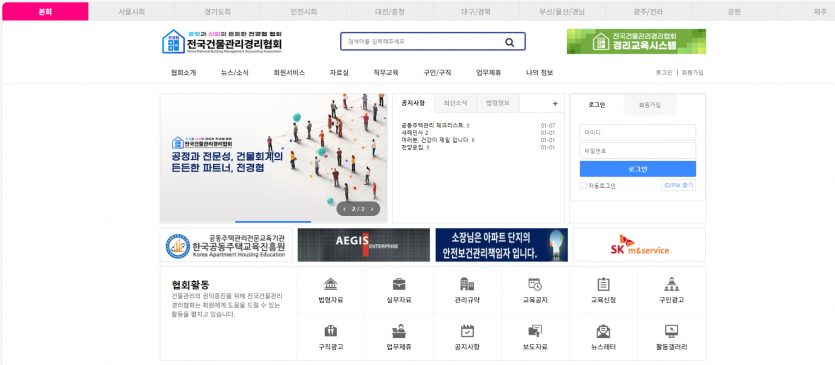This screenshot has width=835, height=365.
Task: Select the 인천시회 region tab
Action: pyautogui.click(x=304, y=11)
